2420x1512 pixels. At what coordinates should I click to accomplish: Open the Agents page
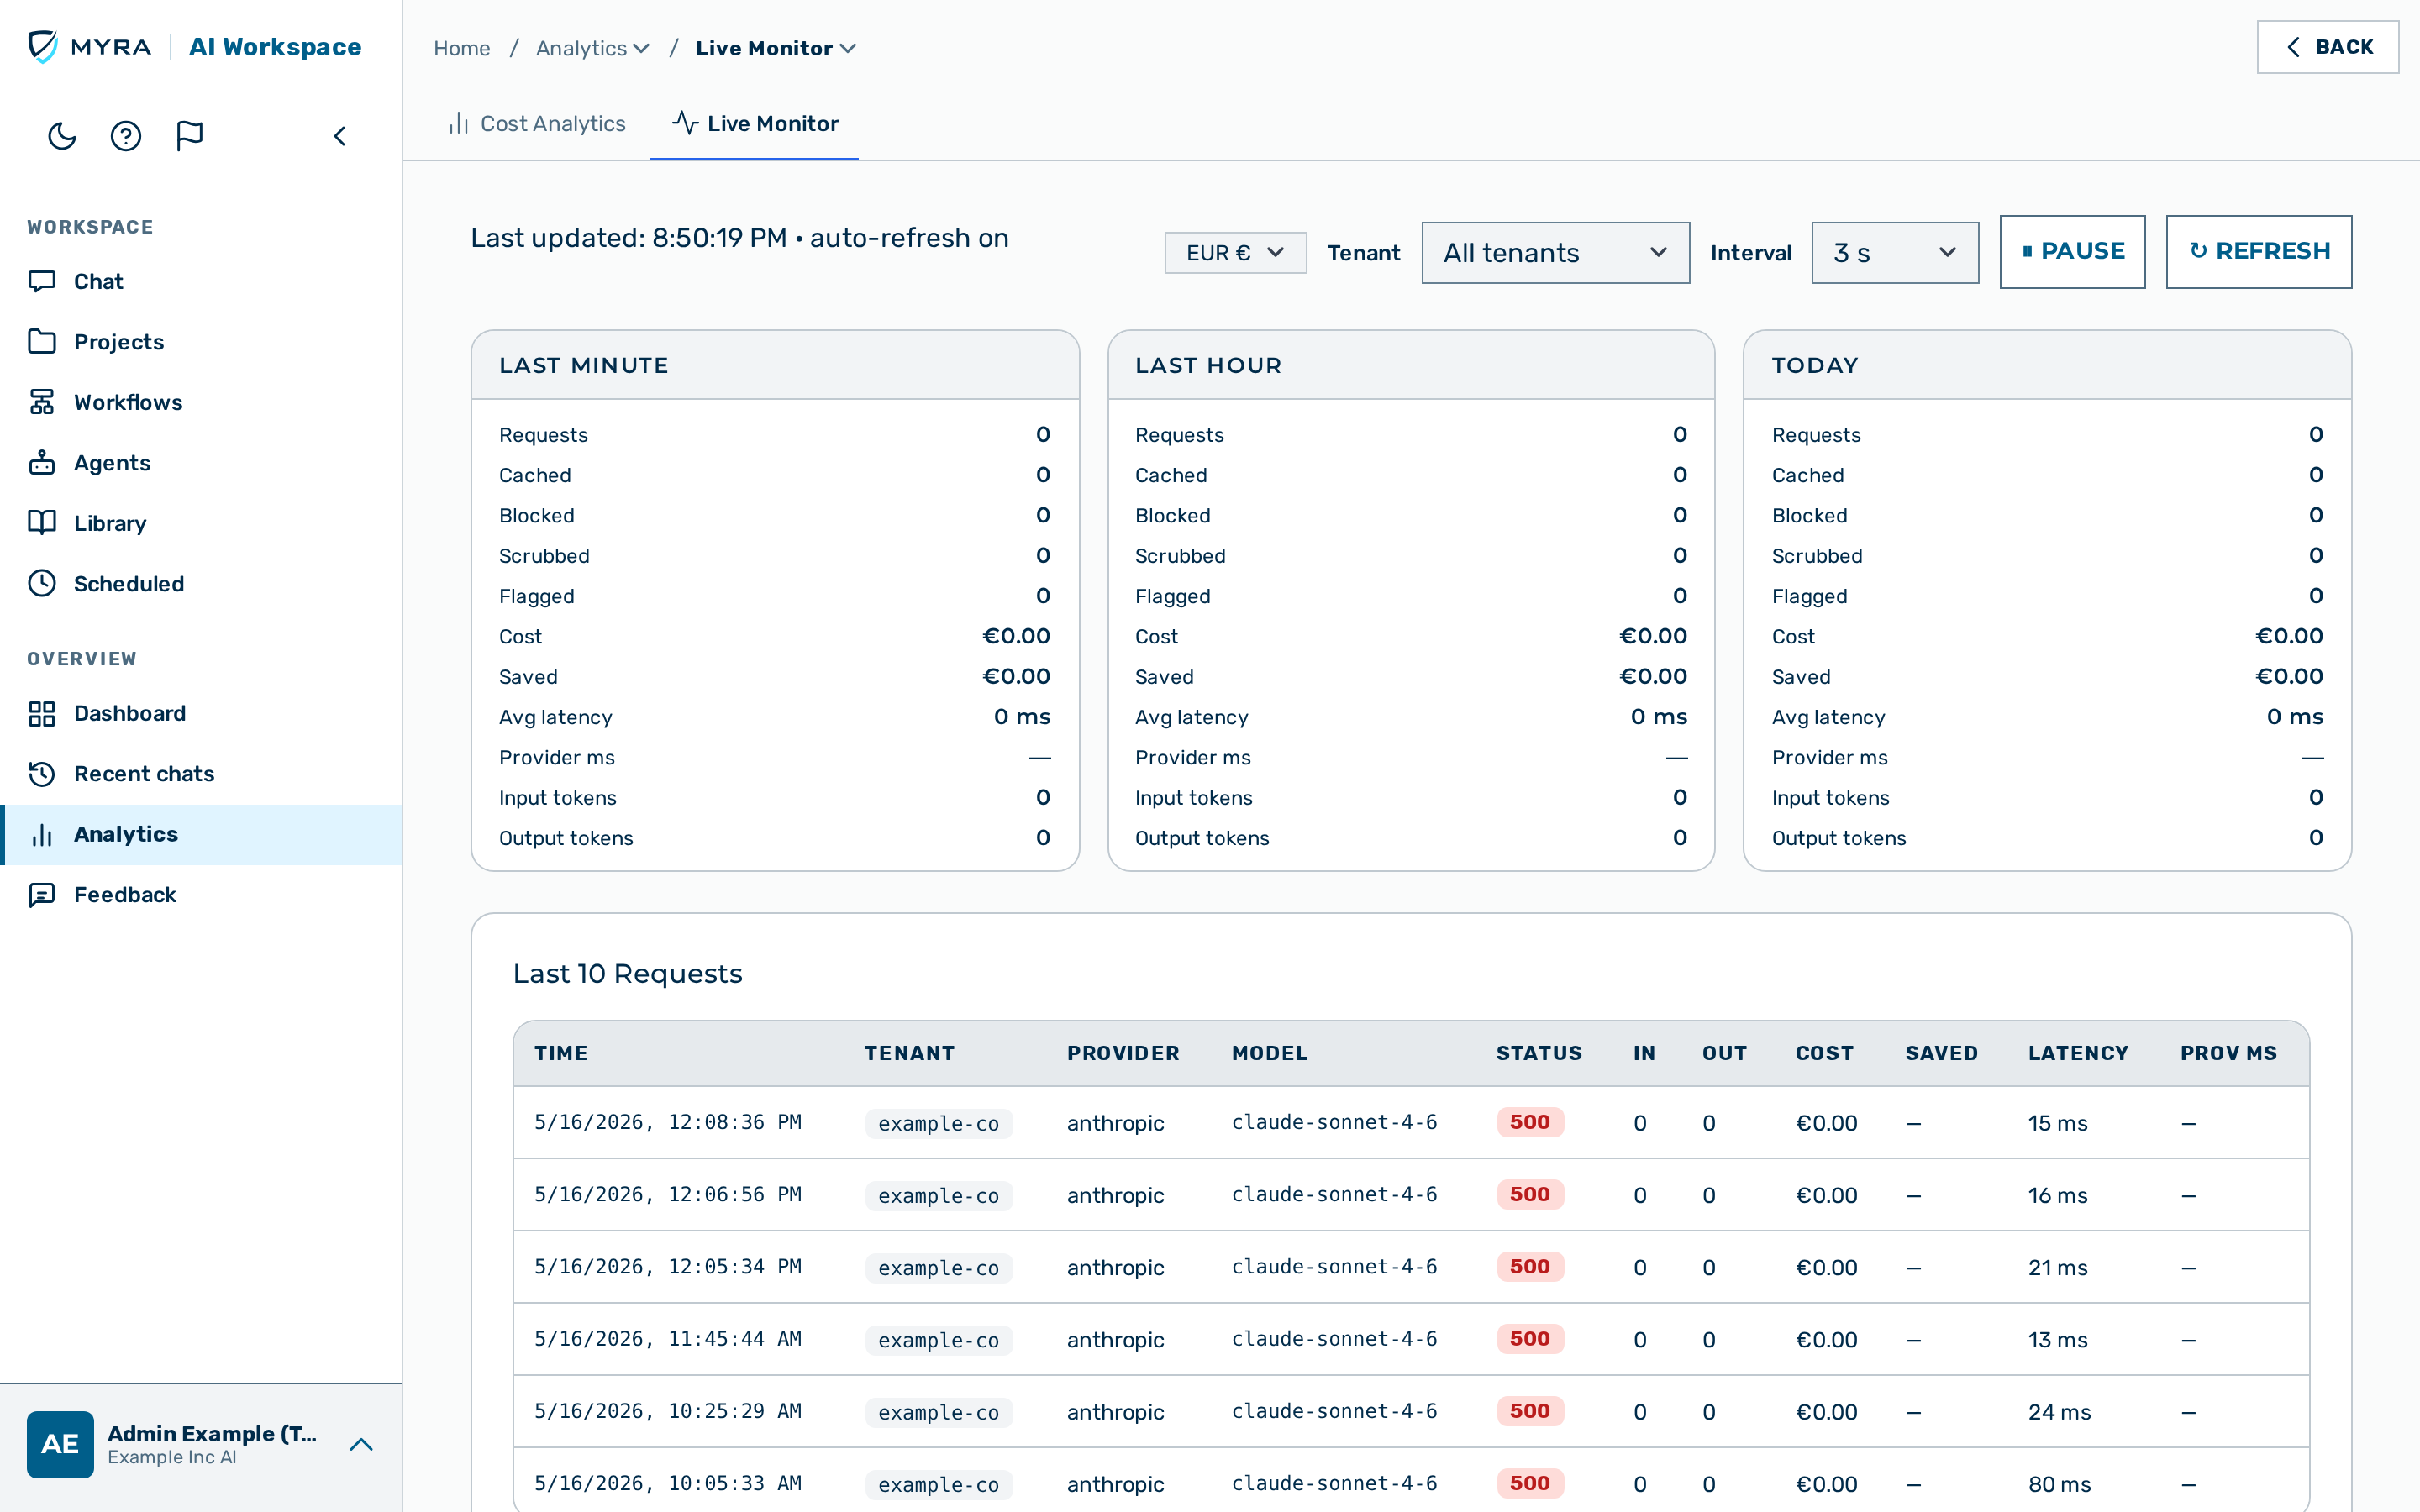point(201,463)
